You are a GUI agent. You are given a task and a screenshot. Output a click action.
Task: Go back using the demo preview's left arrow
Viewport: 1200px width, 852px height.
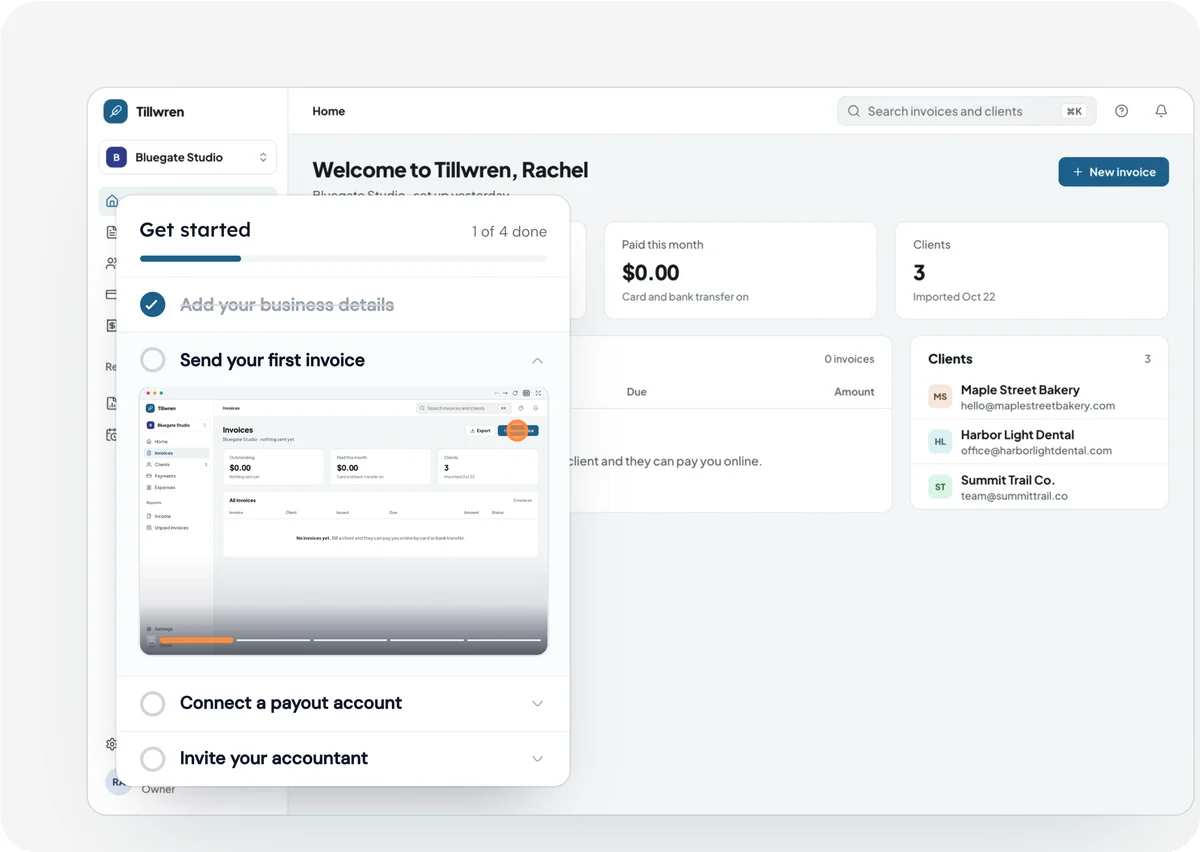(497, 393)
